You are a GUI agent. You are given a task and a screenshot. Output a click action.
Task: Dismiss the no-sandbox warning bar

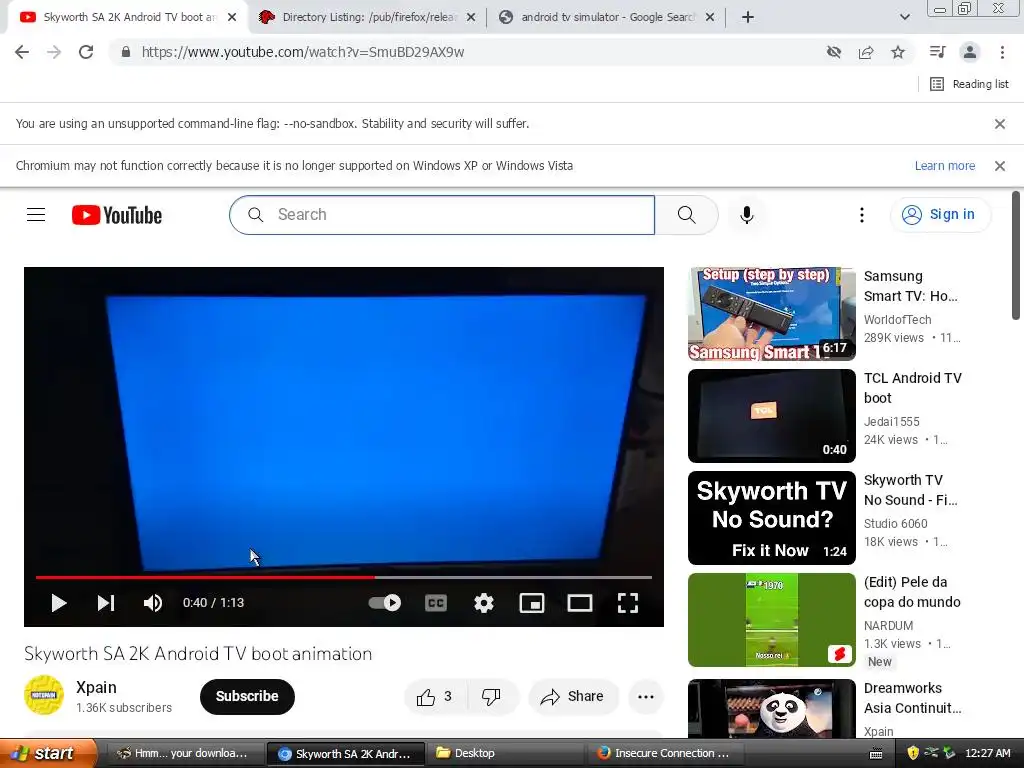click(x=1000, y=123)
